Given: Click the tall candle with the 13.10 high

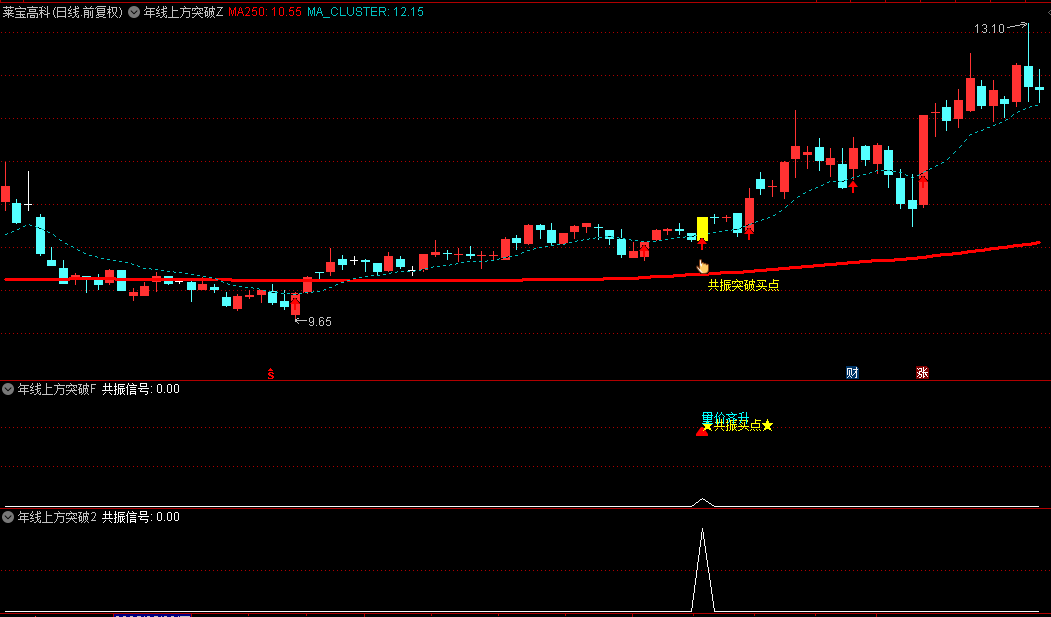Looking at the screenshot, I should coord(1028,75).
